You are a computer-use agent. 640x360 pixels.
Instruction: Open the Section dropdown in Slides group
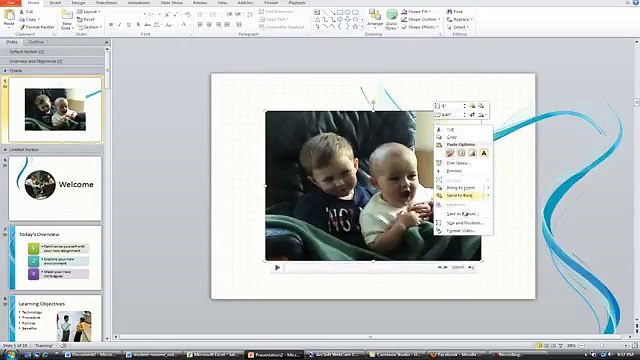(89, 27)
